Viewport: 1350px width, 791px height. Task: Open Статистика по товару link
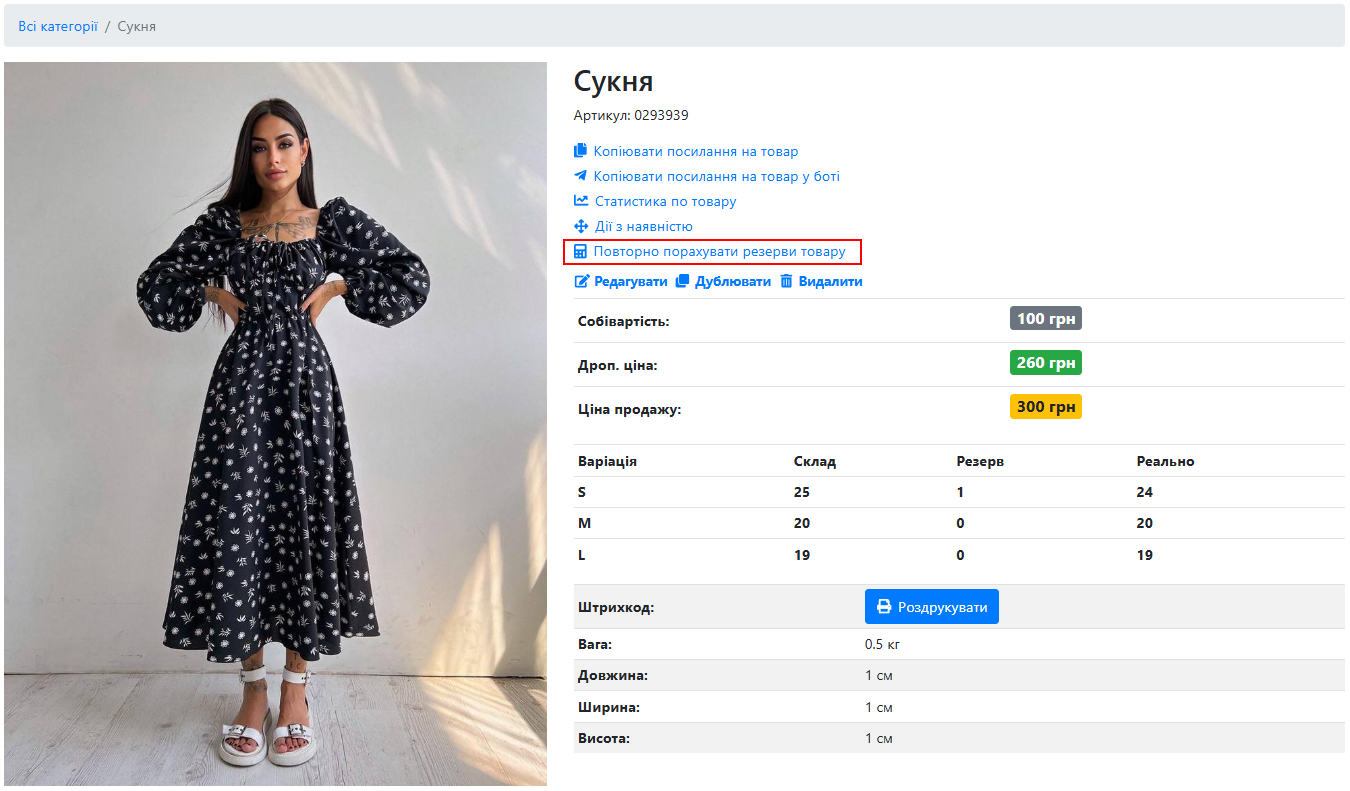[x=666, y=201]
